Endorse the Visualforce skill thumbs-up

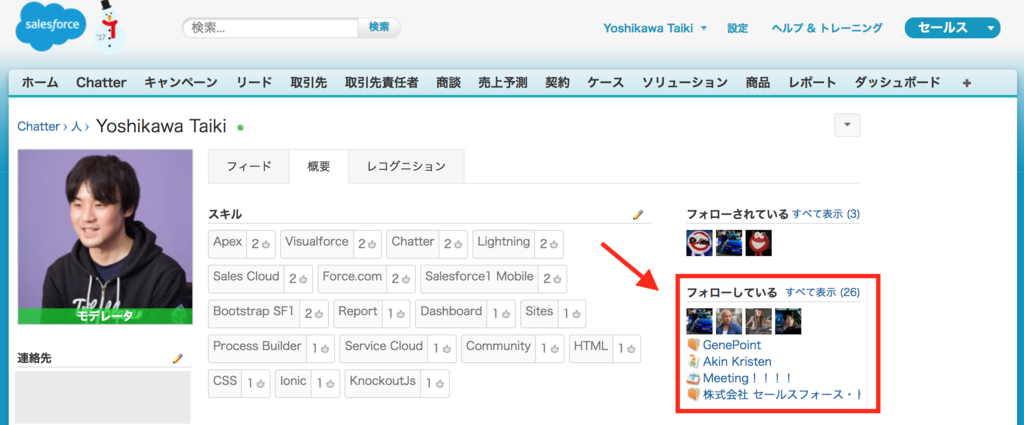tap(371, 244)
